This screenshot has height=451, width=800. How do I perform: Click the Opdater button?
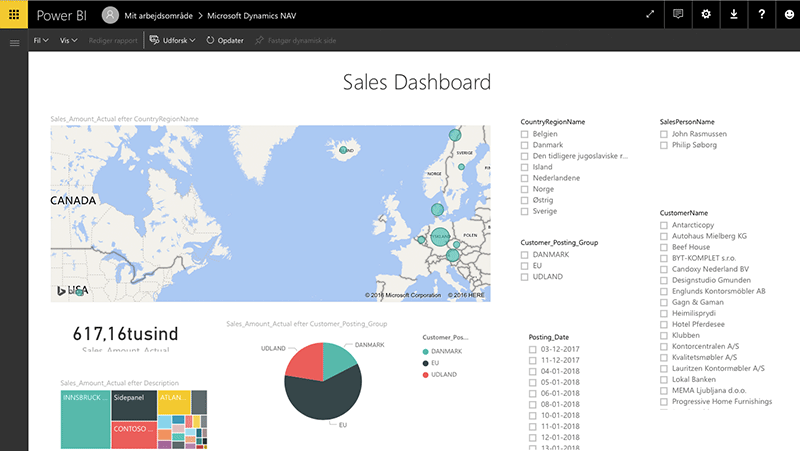[x=225, y=40]
